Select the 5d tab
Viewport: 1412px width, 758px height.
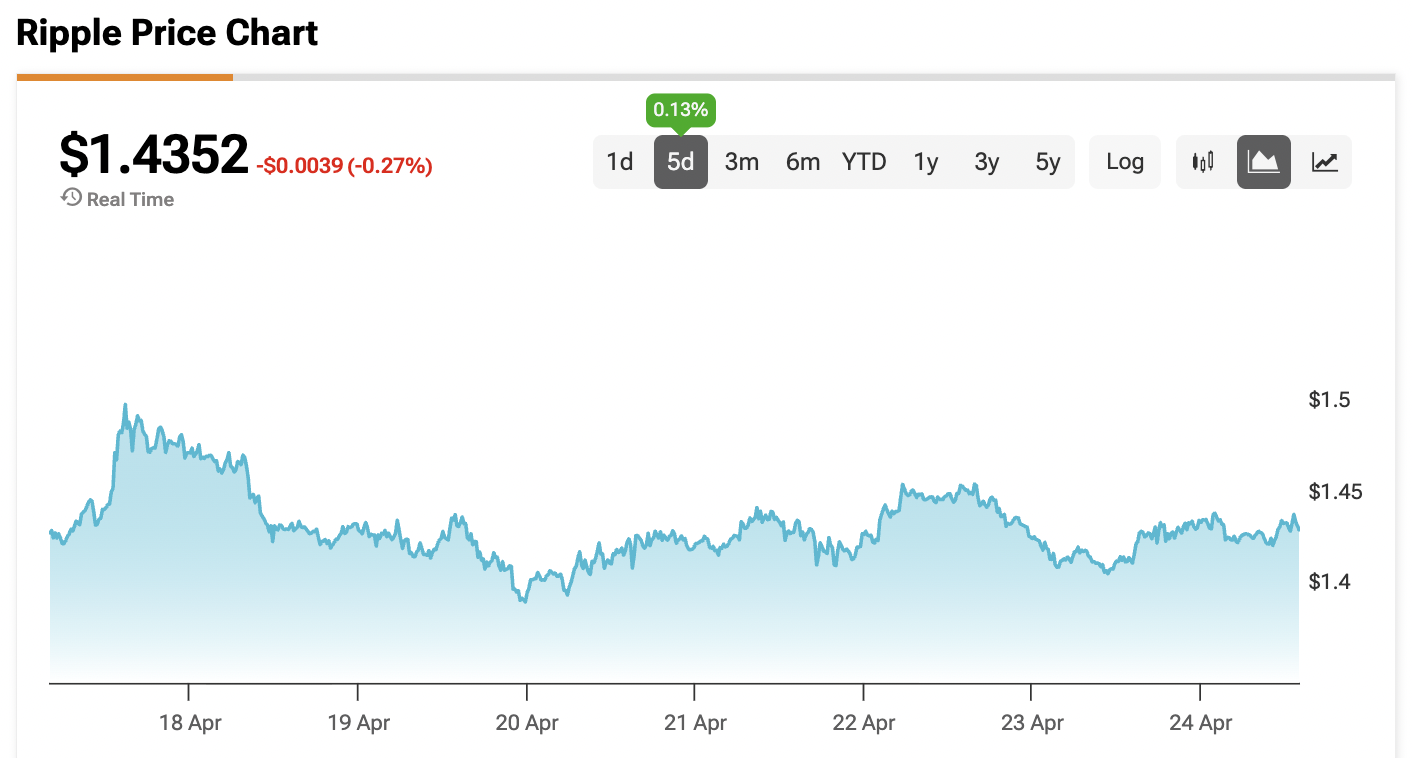(x=680, y=161)
